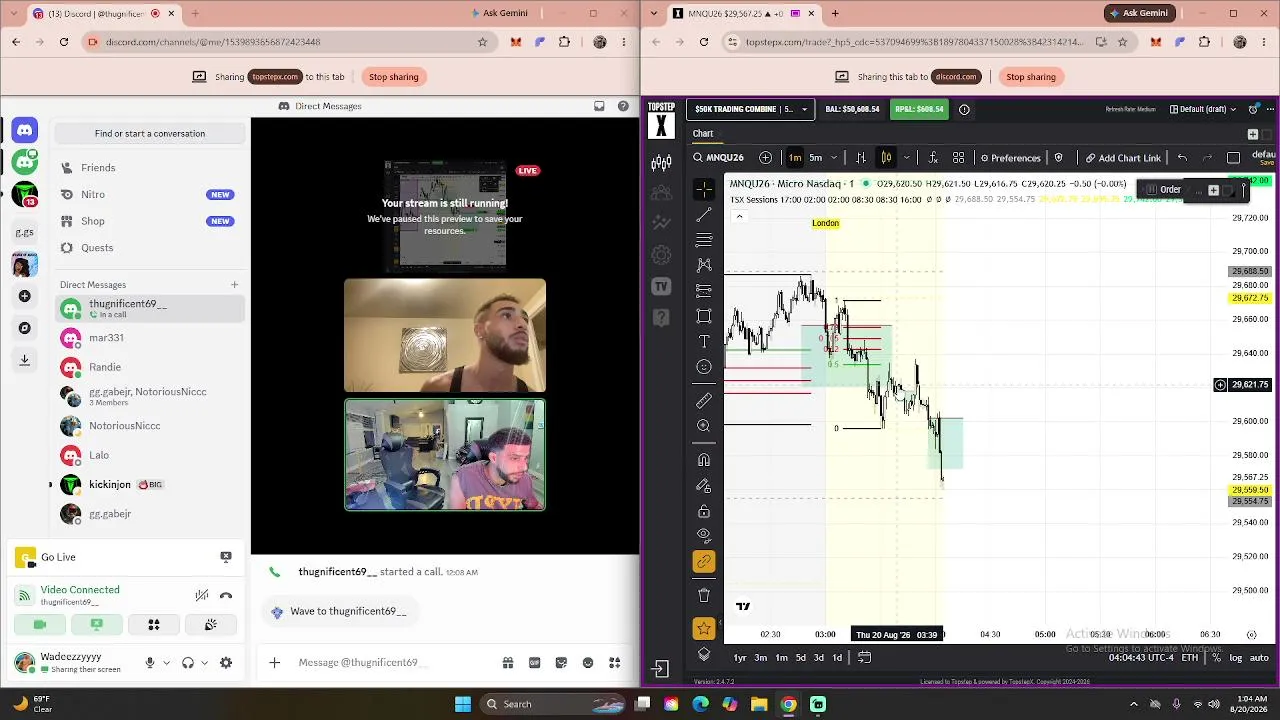The width and height of the screenshot is (1280, 720).
Task: Open the NotoriousNiccc direct message
Action: (150, 426)
